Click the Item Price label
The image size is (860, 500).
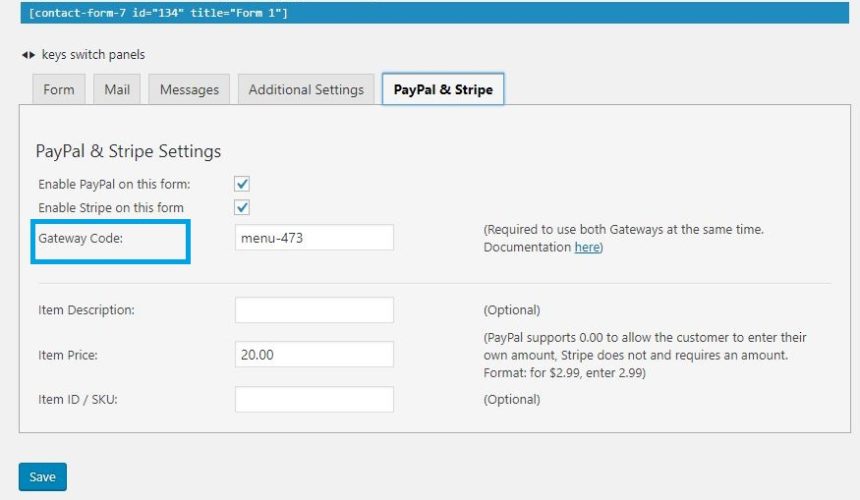tap(68, 355)
